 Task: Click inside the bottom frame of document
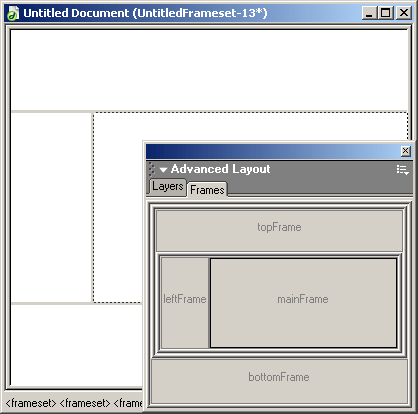point(77,345)
